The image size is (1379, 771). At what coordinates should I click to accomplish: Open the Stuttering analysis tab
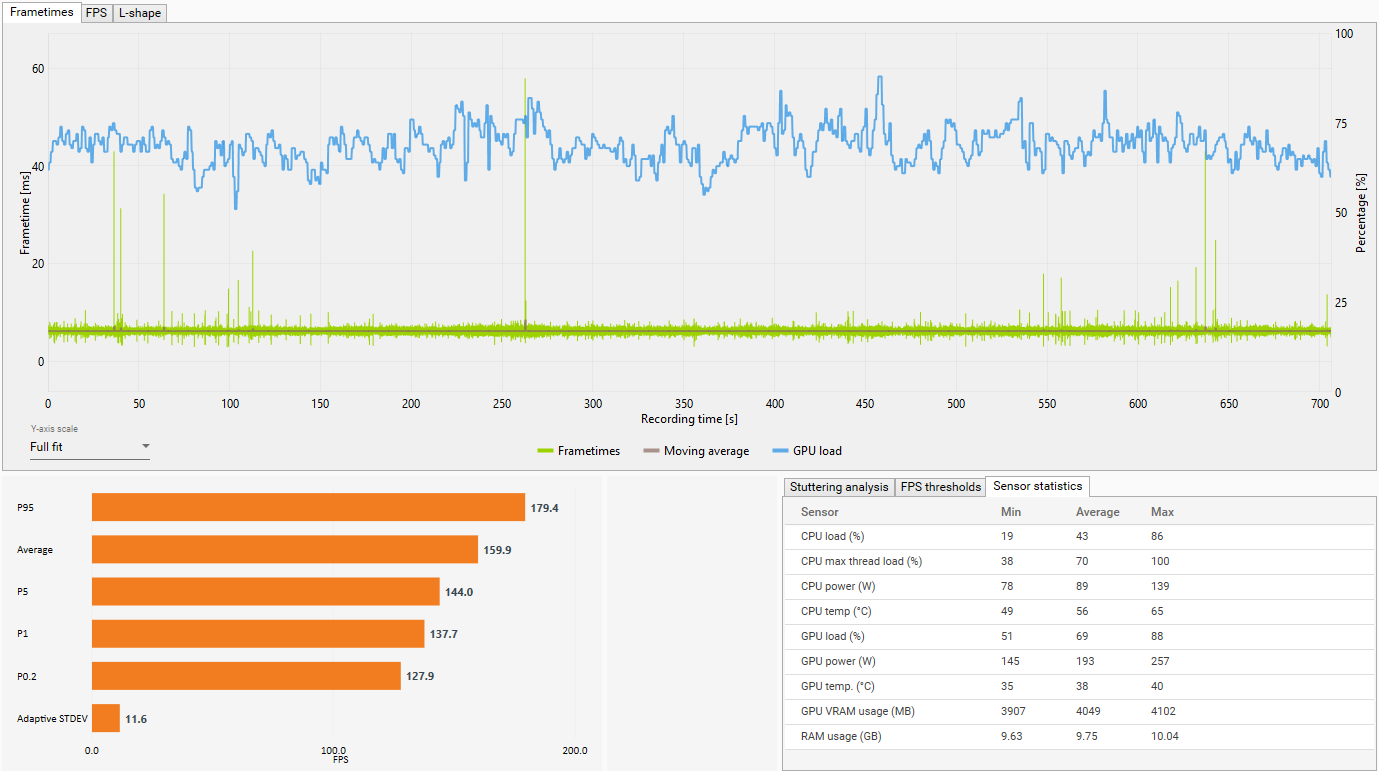pos(839,487)
